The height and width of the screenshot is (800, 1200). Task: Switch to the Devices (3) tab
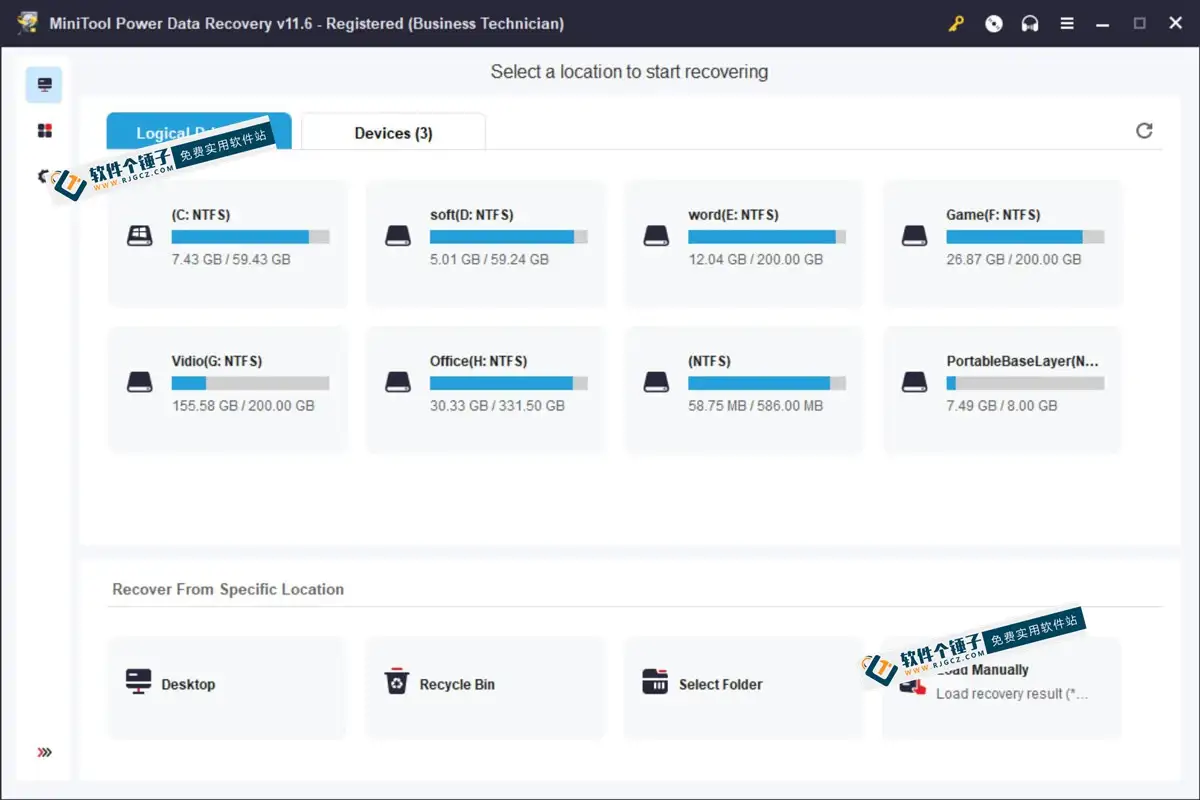click(393, 132)
